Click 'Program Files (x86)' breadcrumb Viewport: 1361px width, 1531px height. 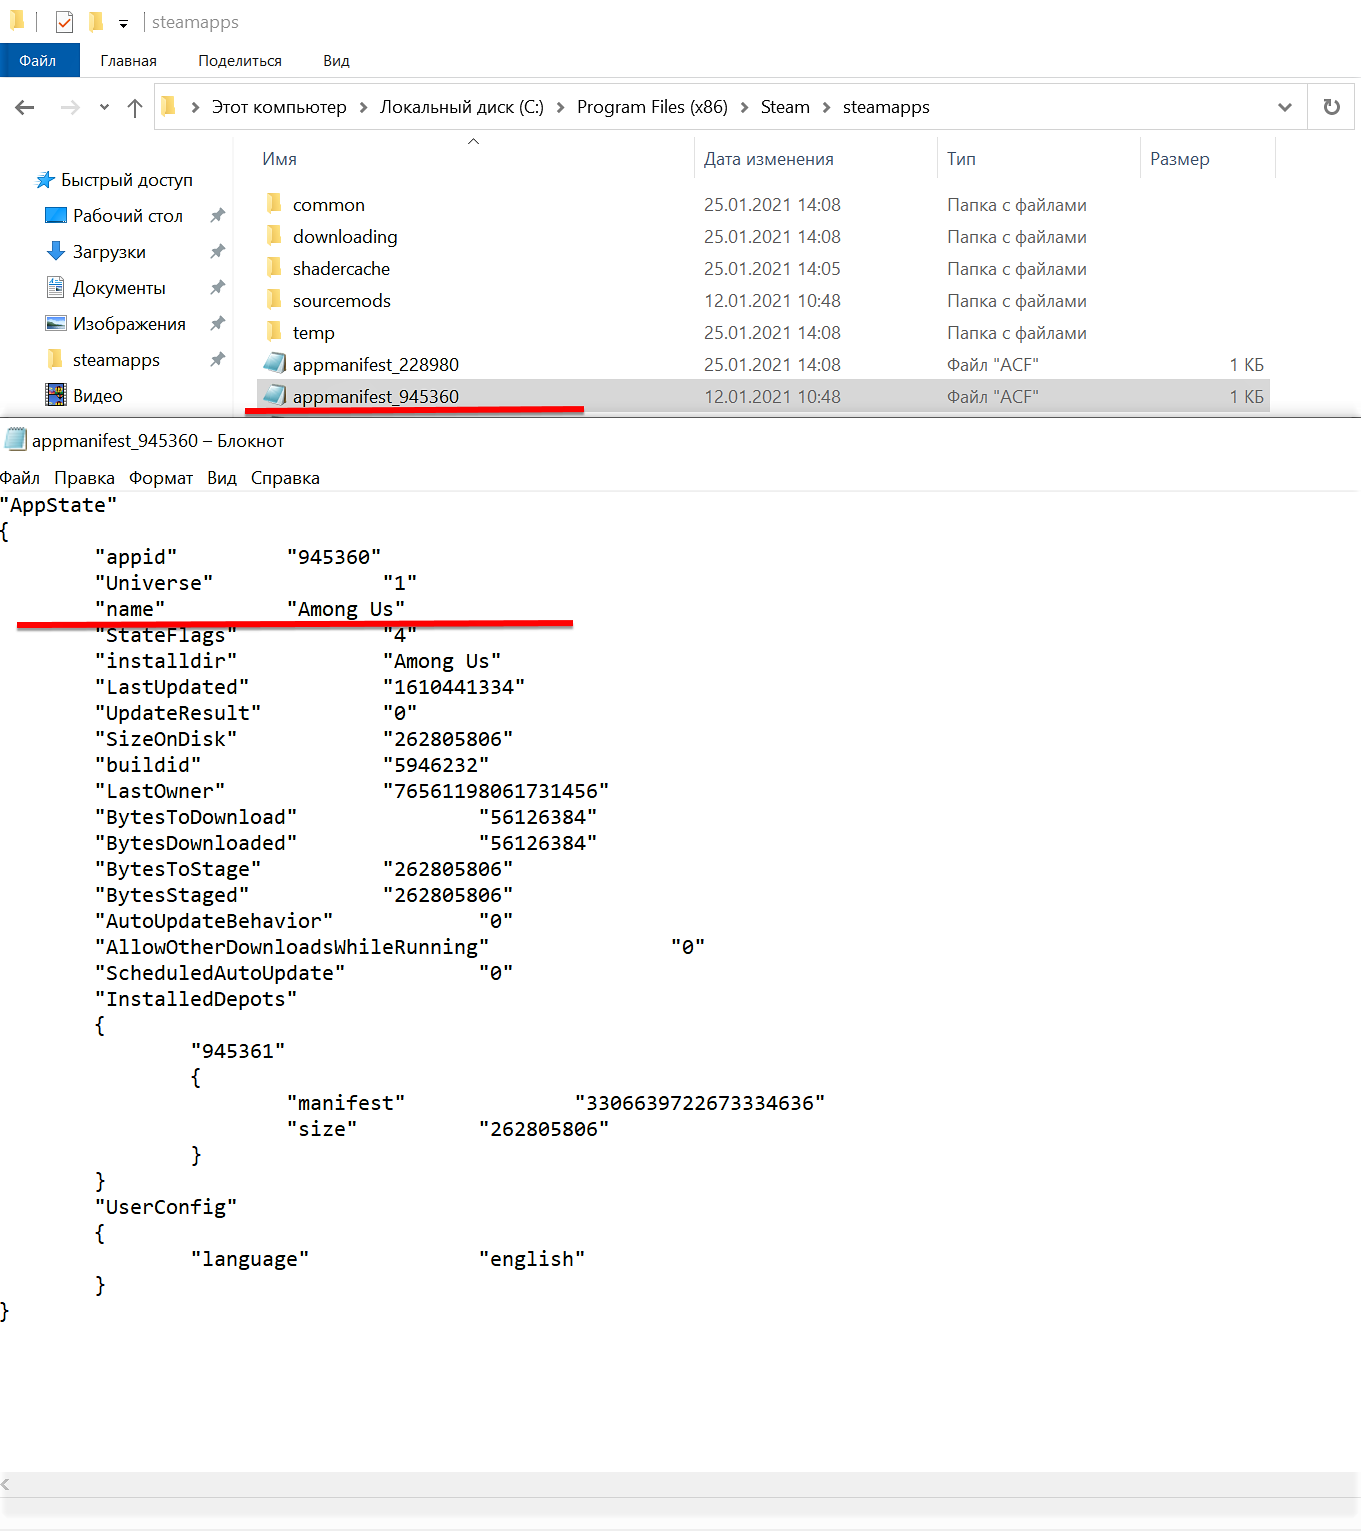[x=652, y=107]
